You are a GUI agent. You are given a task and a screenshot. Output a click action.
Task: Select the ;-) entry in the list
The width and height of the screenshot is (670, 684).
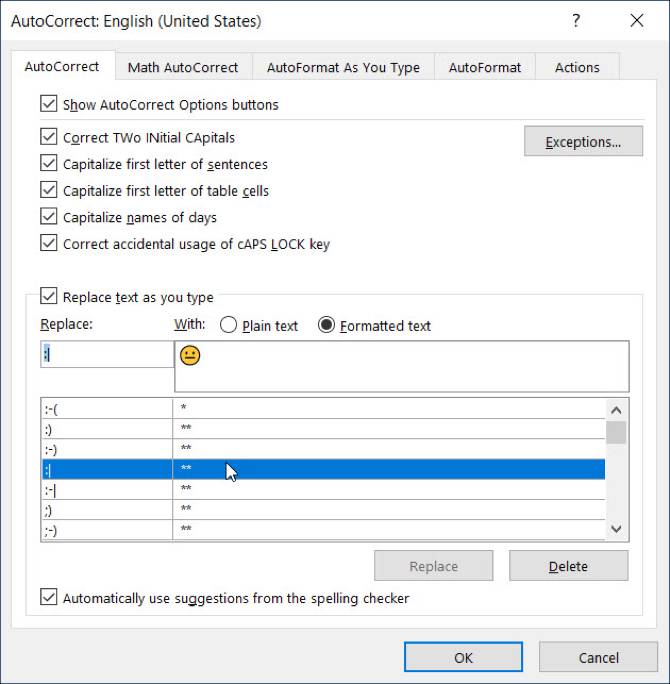(x=323, y=529)
